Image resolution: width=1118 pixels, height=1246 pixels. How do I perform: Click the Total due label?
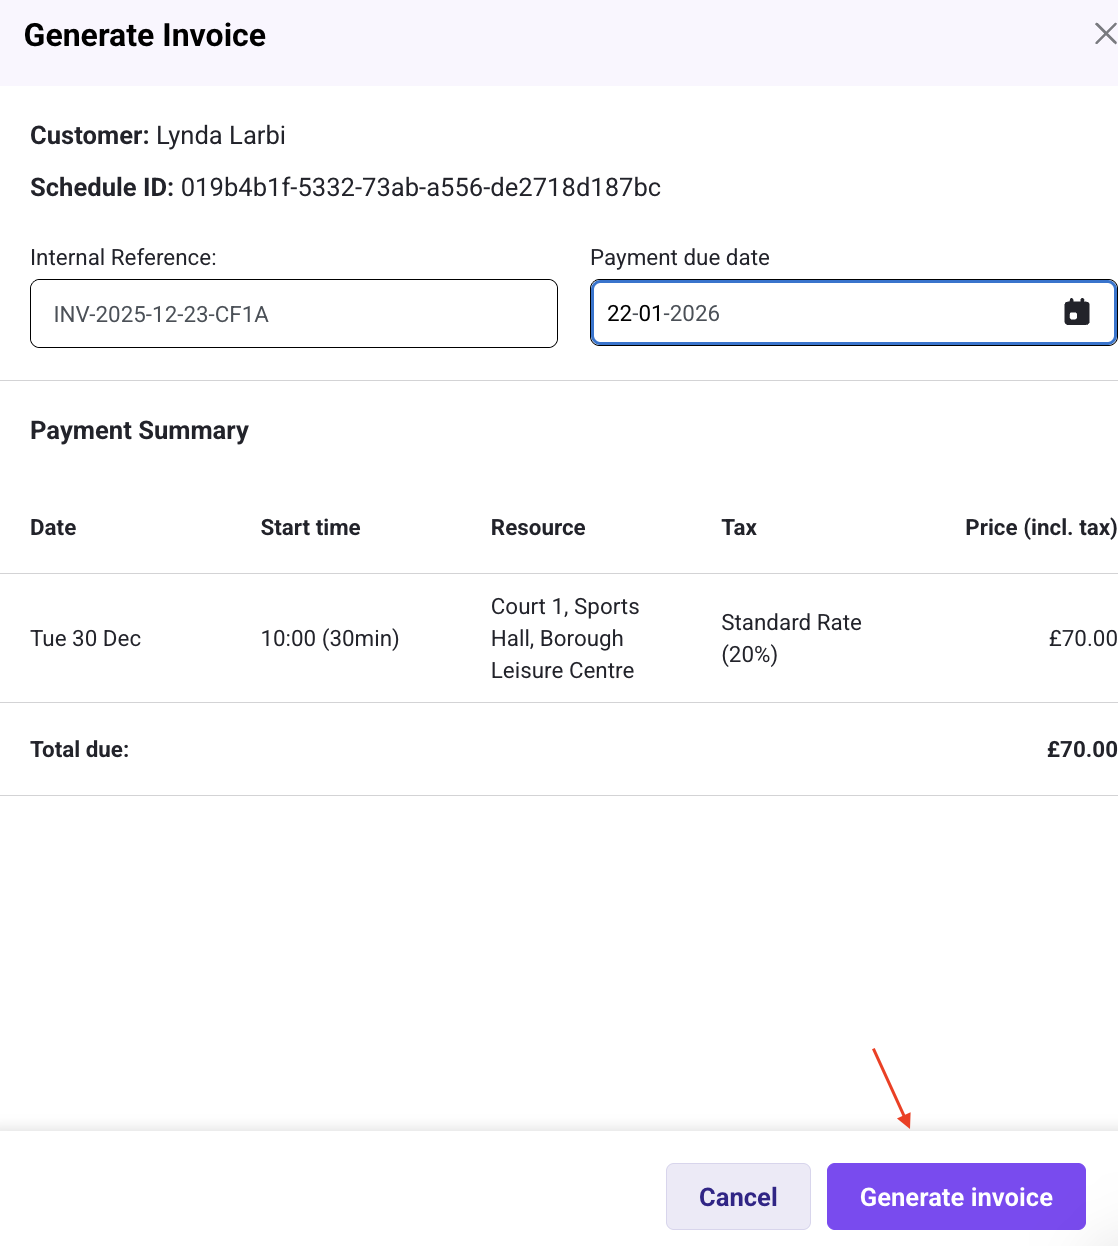point(80,749)
